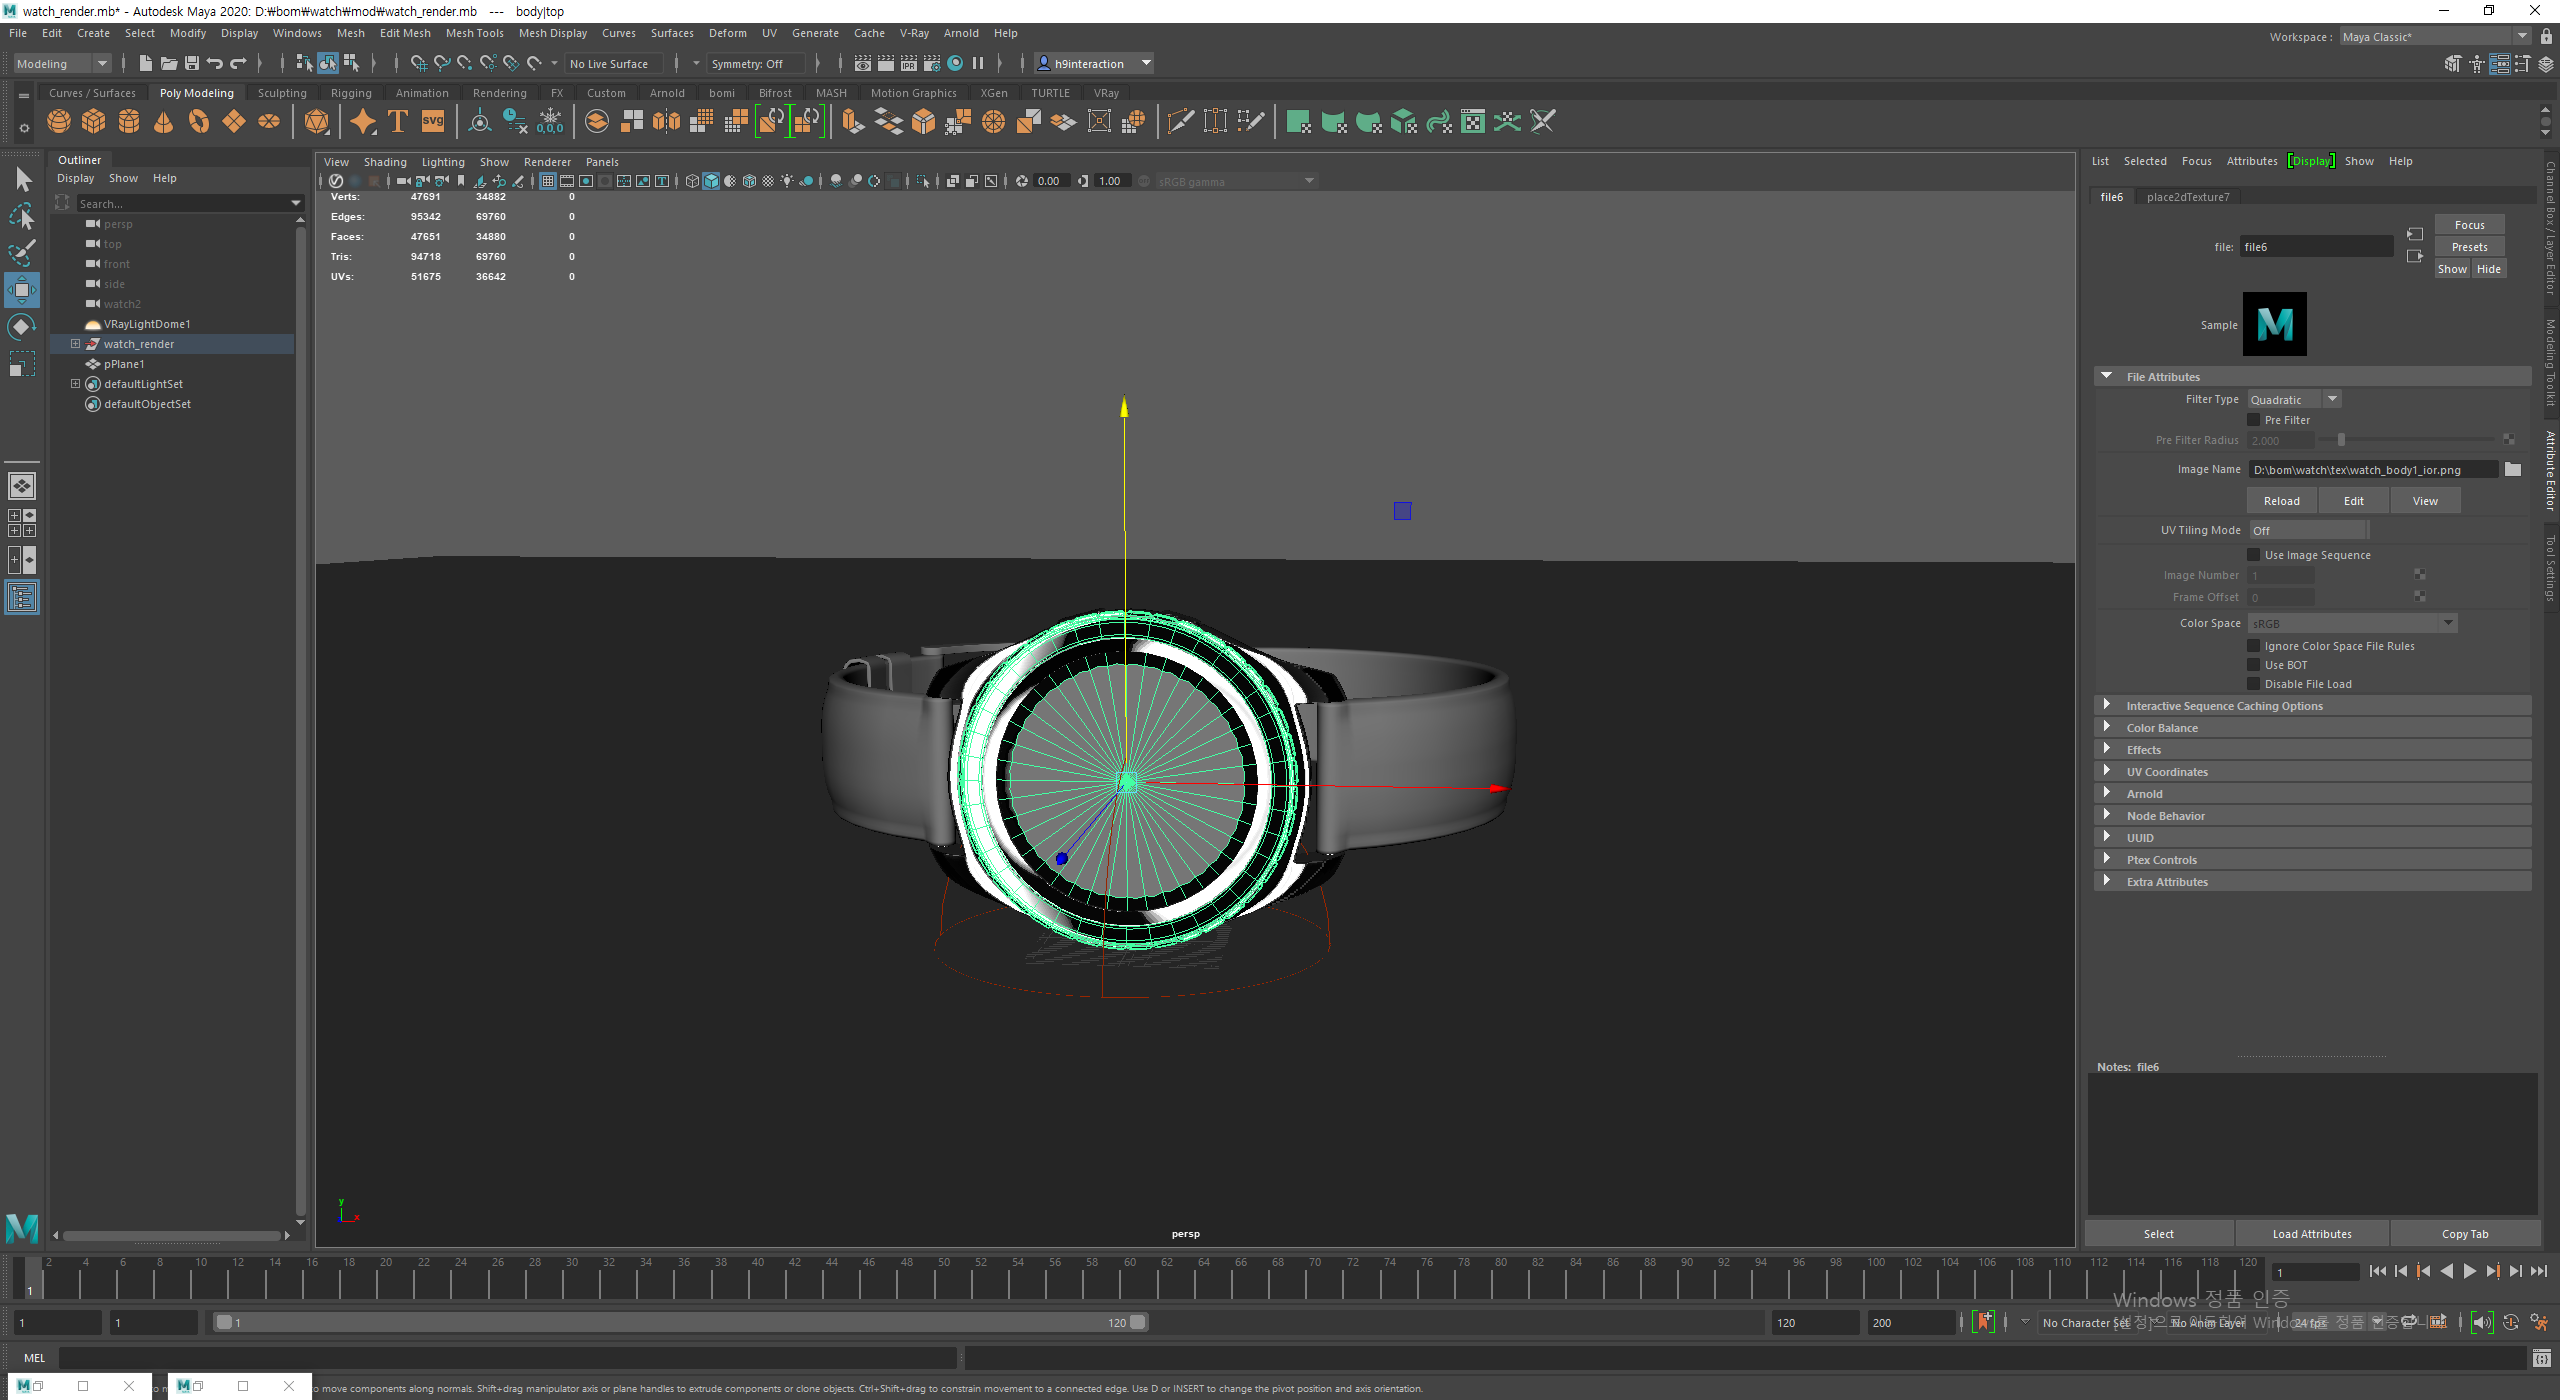Check Use Image Sequence option

[x=2254, y=555]
